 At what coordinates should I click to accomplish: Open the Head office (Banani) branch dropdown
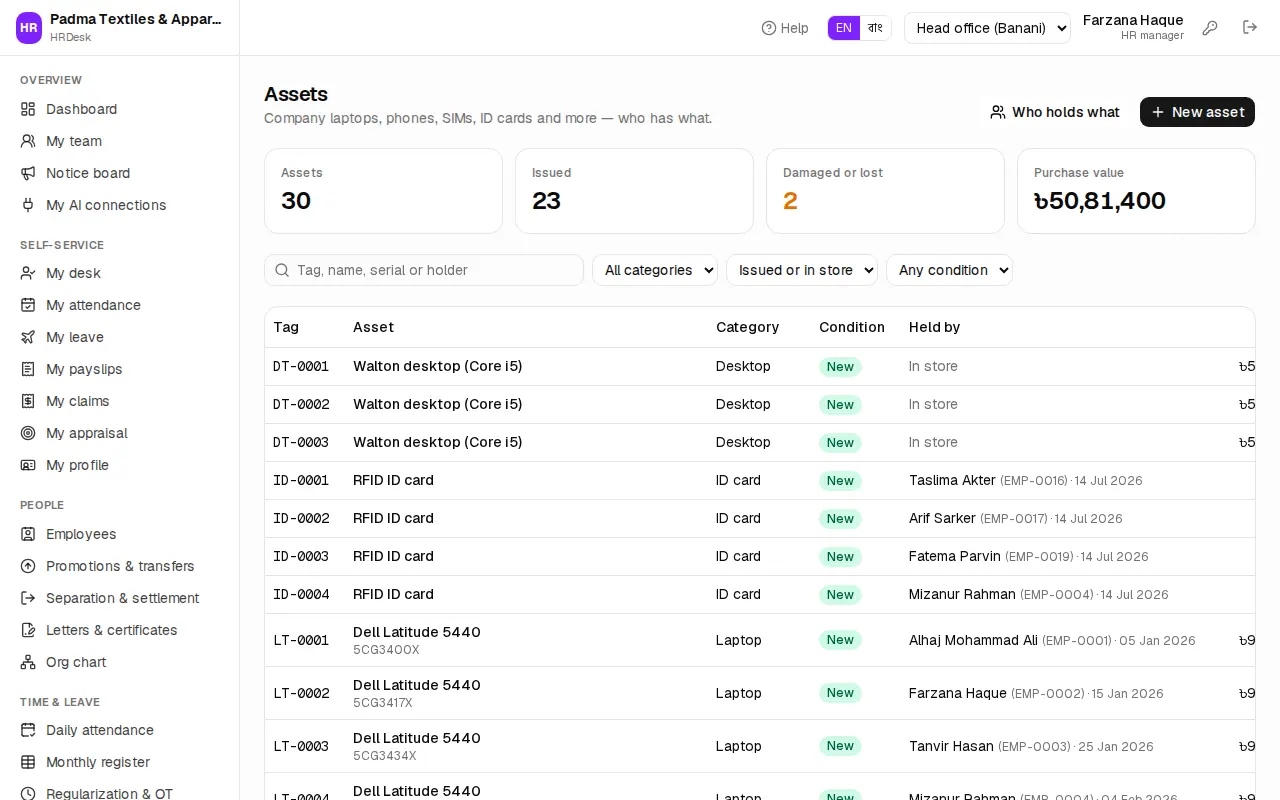click(987, 28)
